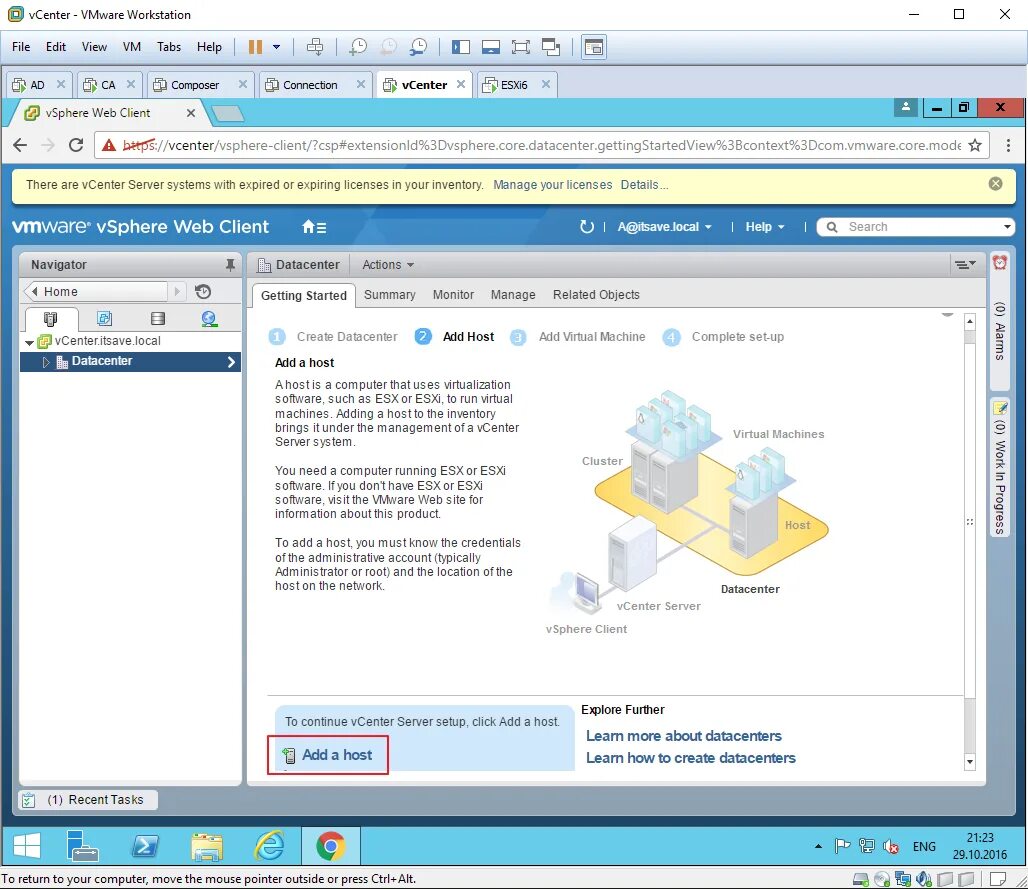The image size is (1028, 889).
Task: Click Learn how to create datacenters
Action: click(691, 758)
